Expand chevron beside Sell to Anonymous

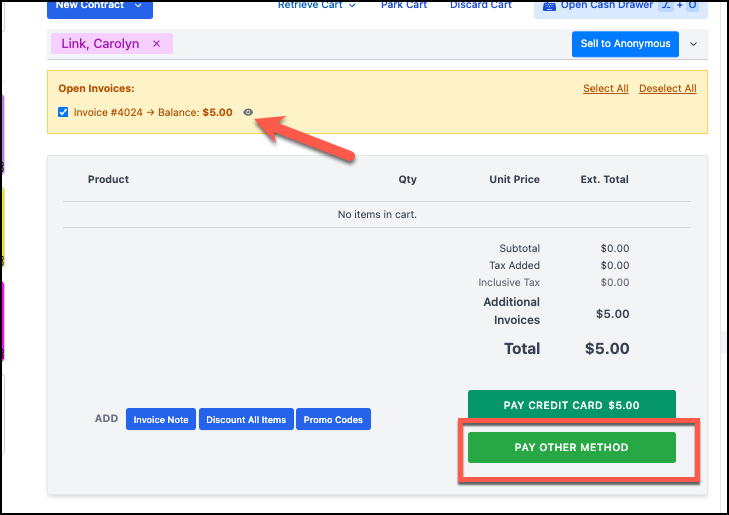click(x=693, y=44)
